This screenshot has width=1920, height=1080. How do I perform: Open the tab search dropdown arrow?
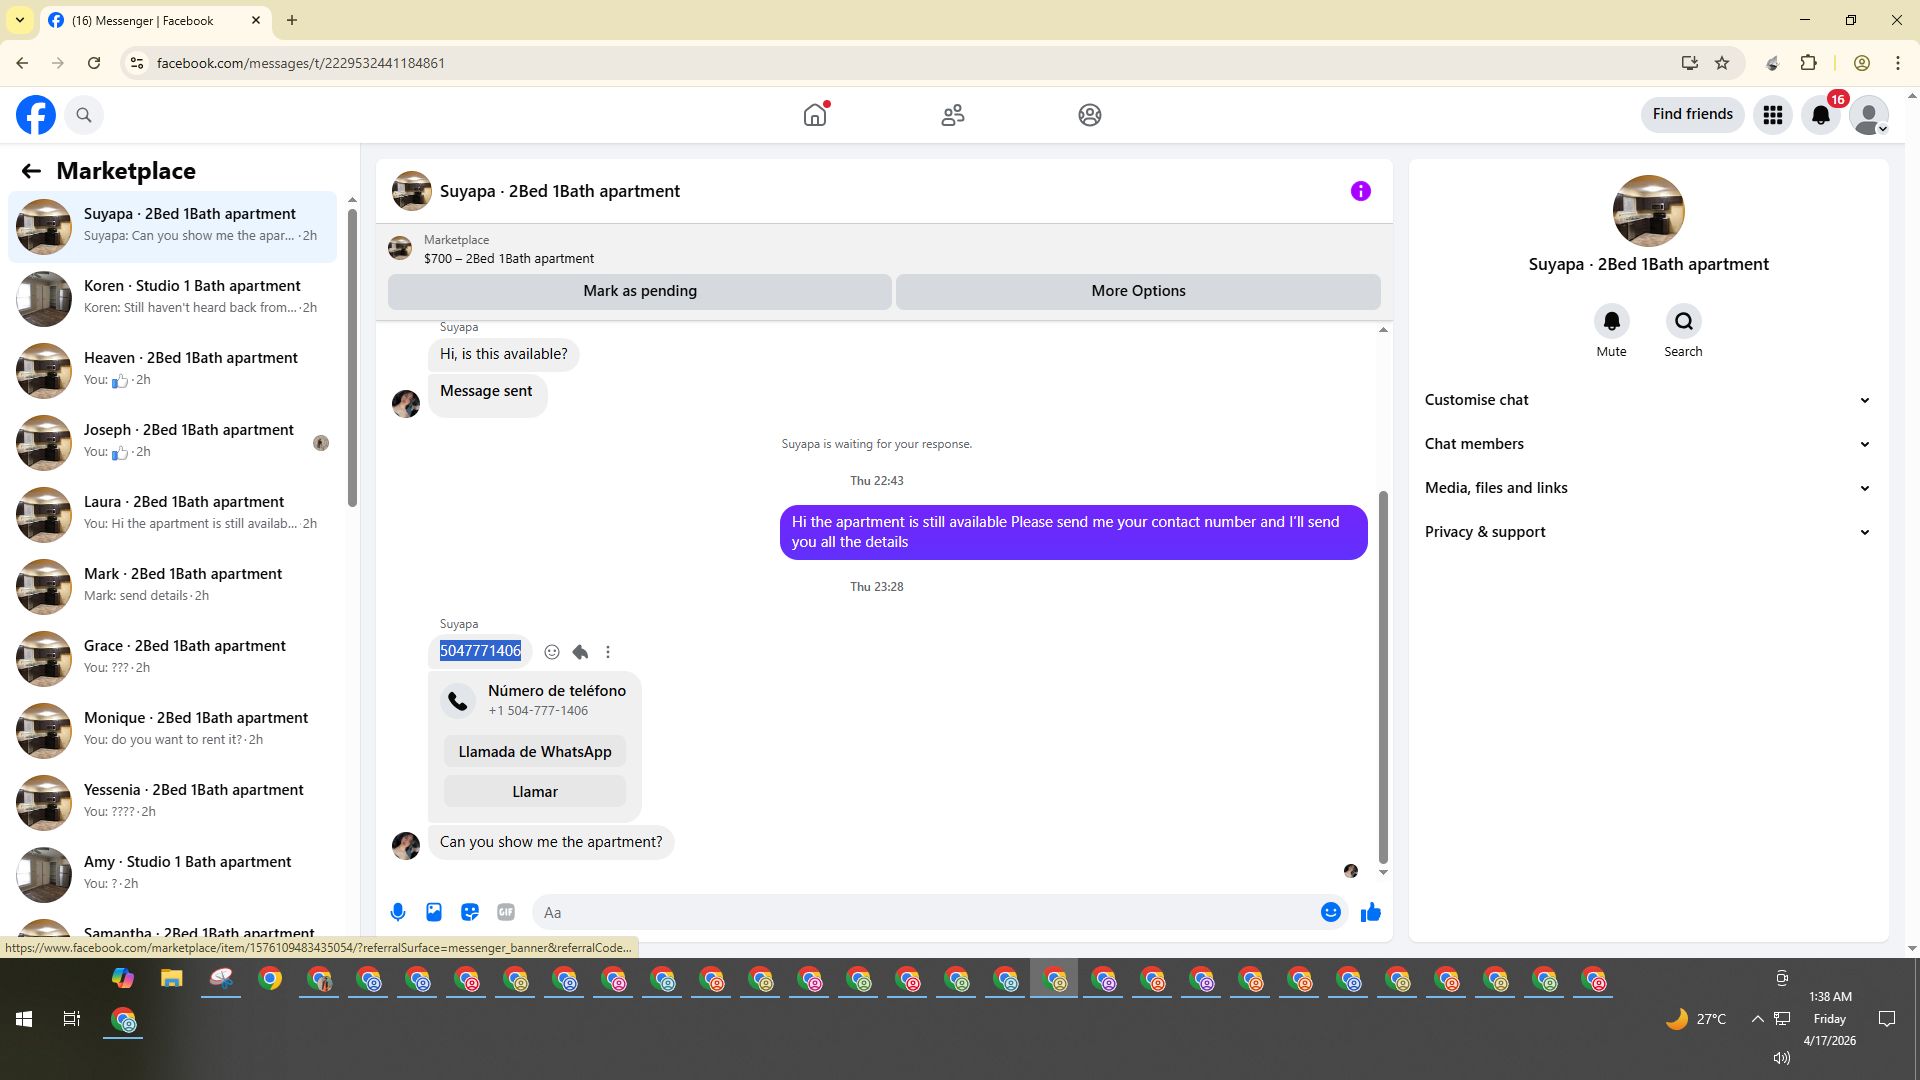click(20, 20)
